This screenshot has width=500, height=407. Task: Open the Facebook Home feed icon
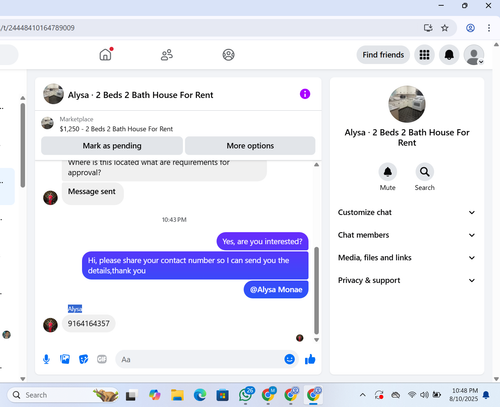pos(105,55)
